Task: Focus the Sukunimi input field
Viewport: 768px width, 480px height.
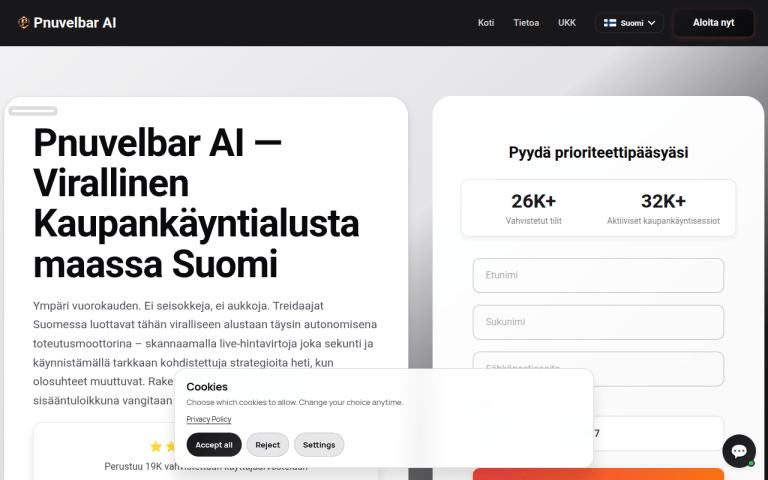Action: [x=598, y=322]
